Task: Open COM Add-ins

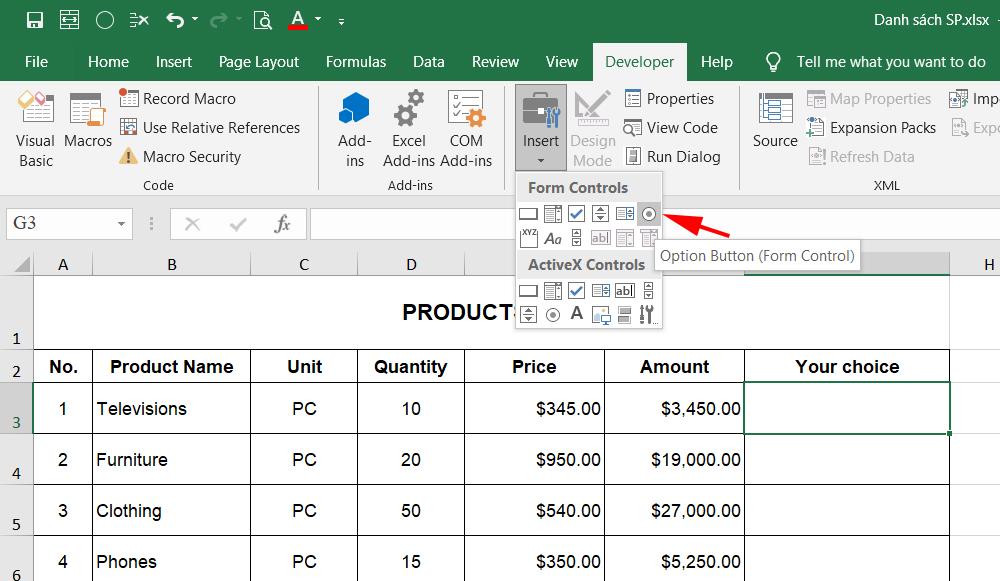Action: tap(466, 129)
